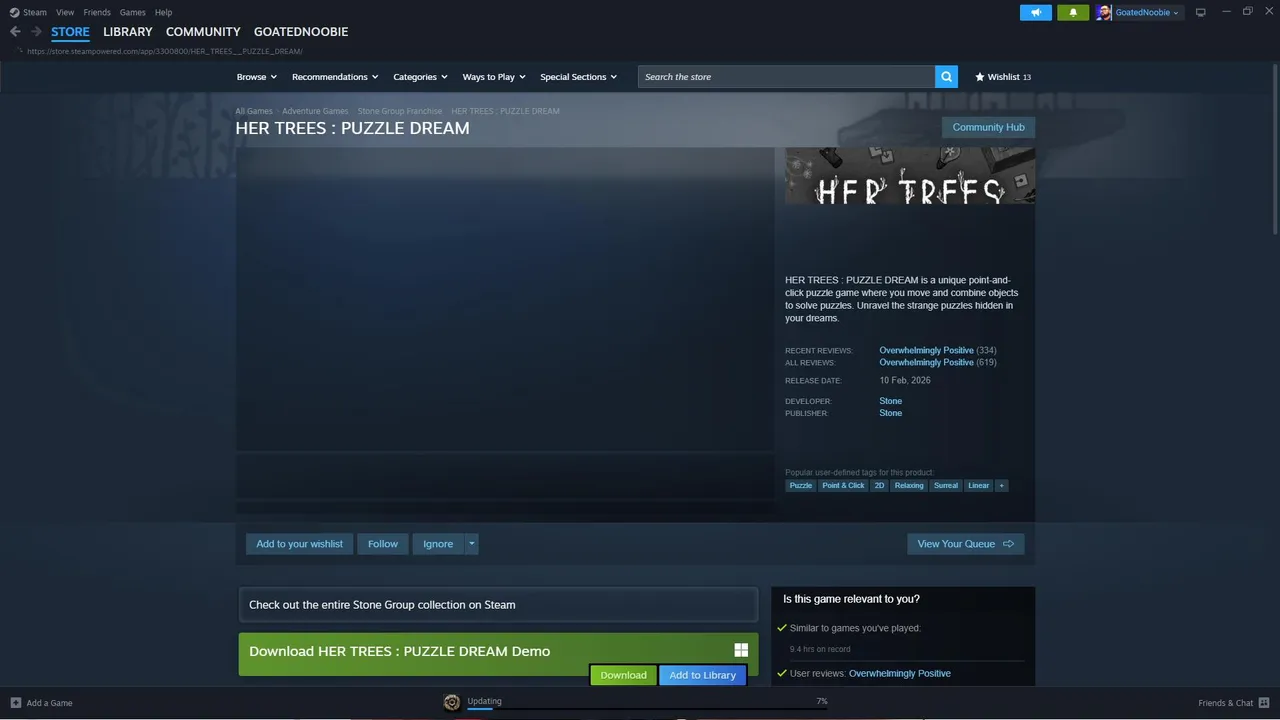Click the Friends & Chat icon
Screen dimensions: 1280x720
(1262, 703)
